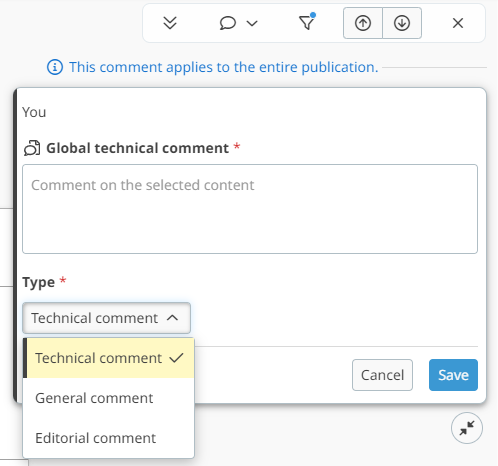Go to previous comment with up arrow

coord(363,23)
